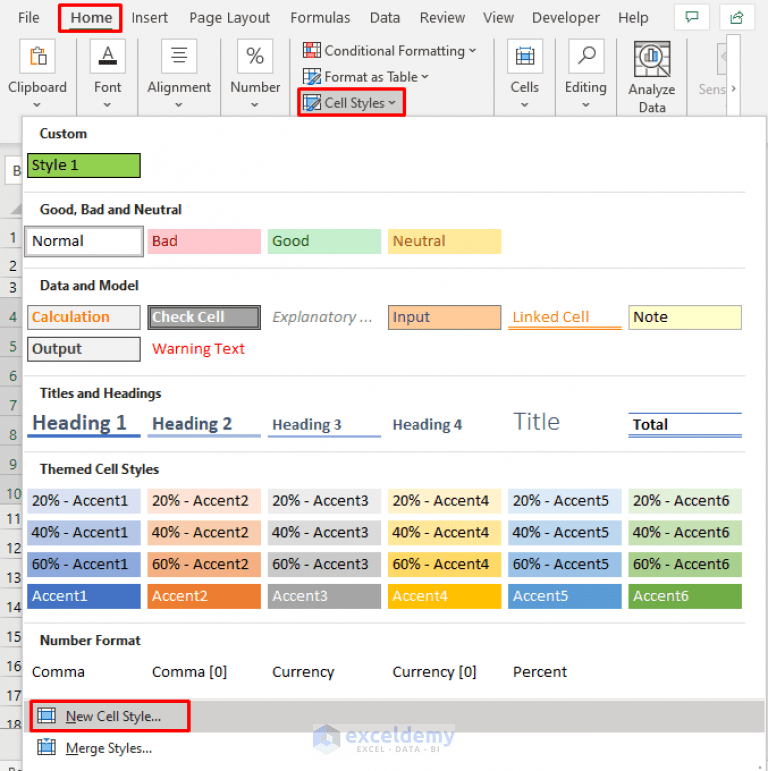Apply 20% - Accent1 themed style
The width and height of the screenshot is (768, 771).
click(84, 501)
